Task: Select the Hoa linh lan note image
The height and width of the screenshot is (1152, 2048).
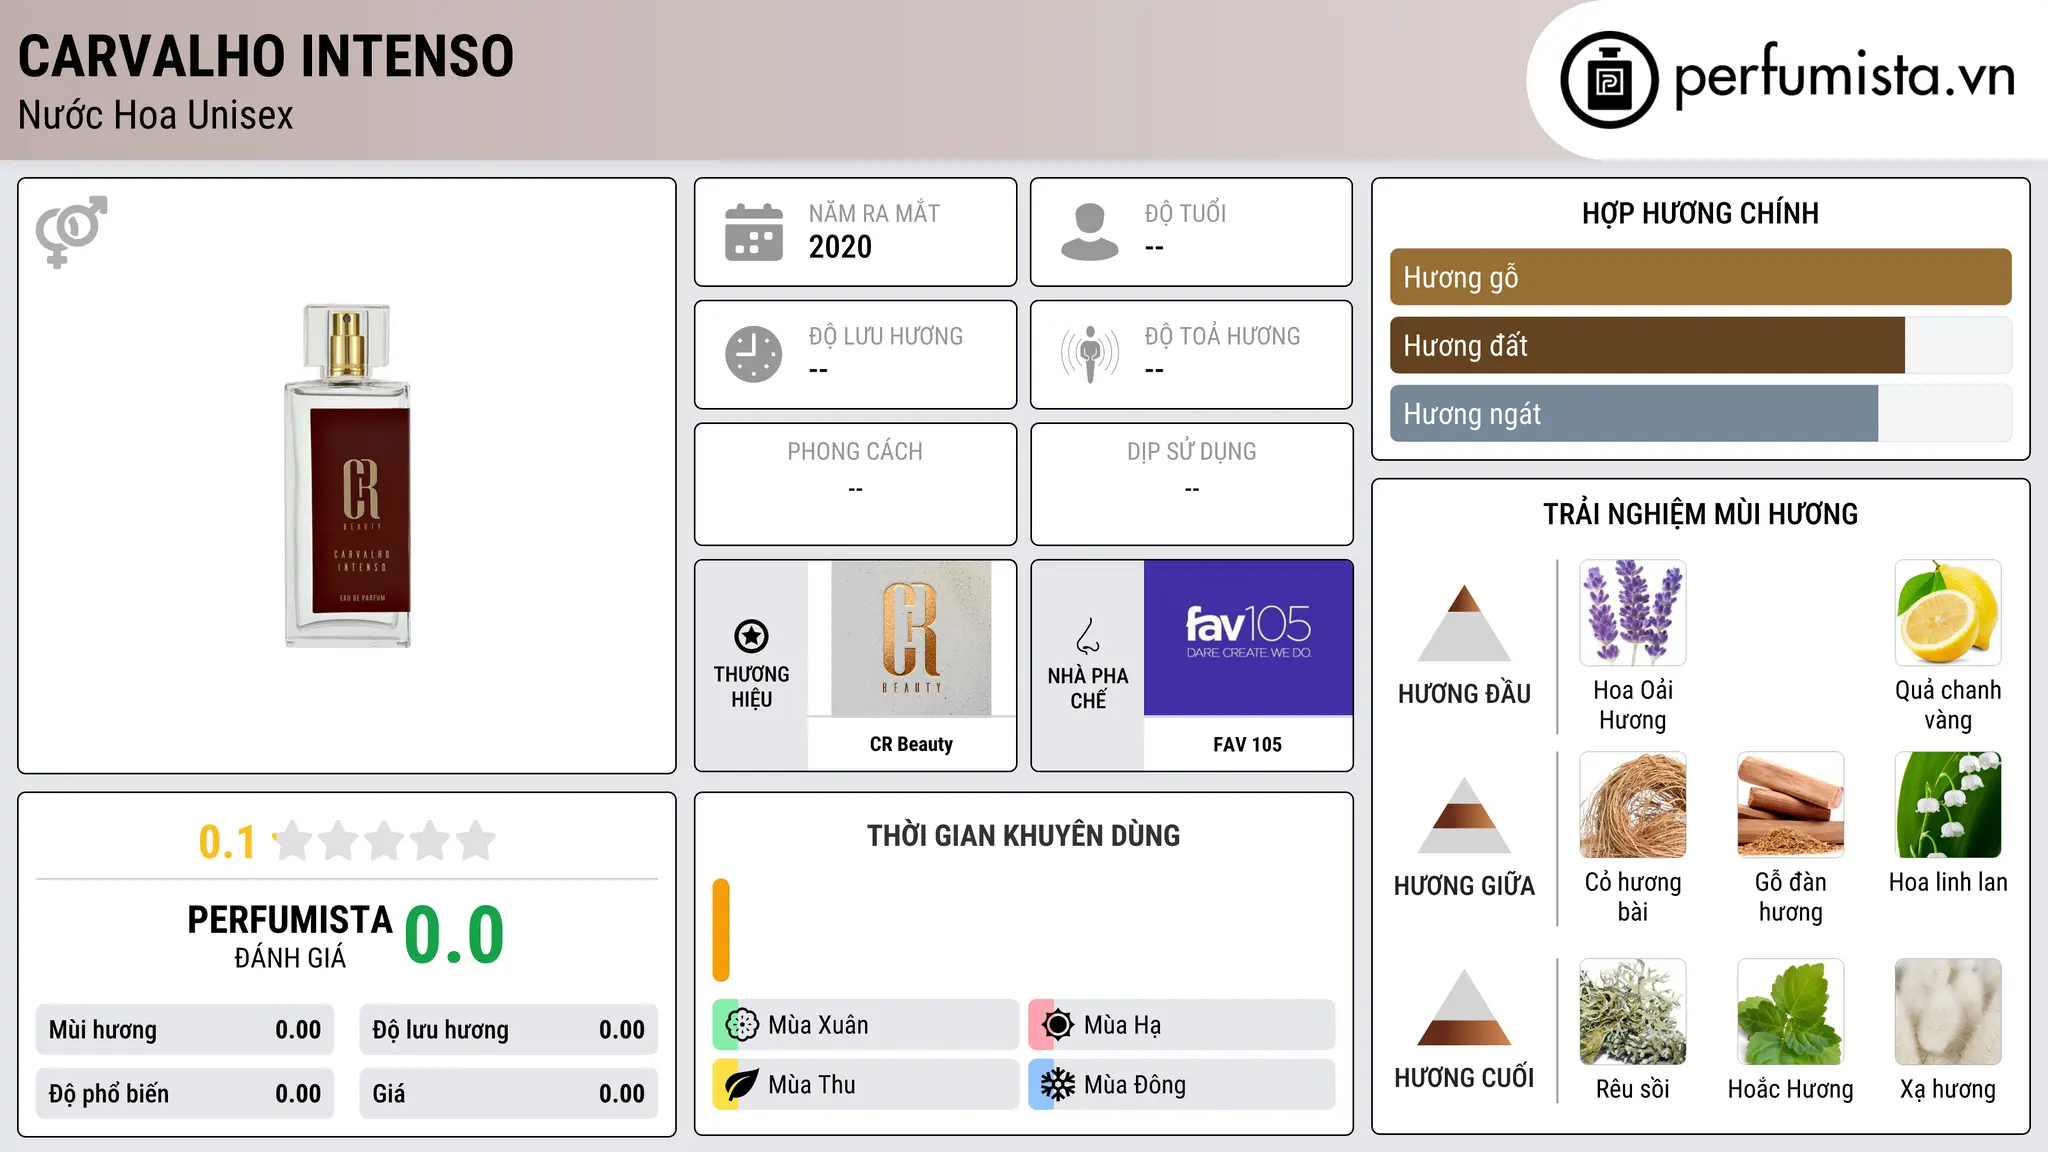Action: (x=1948, y=805)
